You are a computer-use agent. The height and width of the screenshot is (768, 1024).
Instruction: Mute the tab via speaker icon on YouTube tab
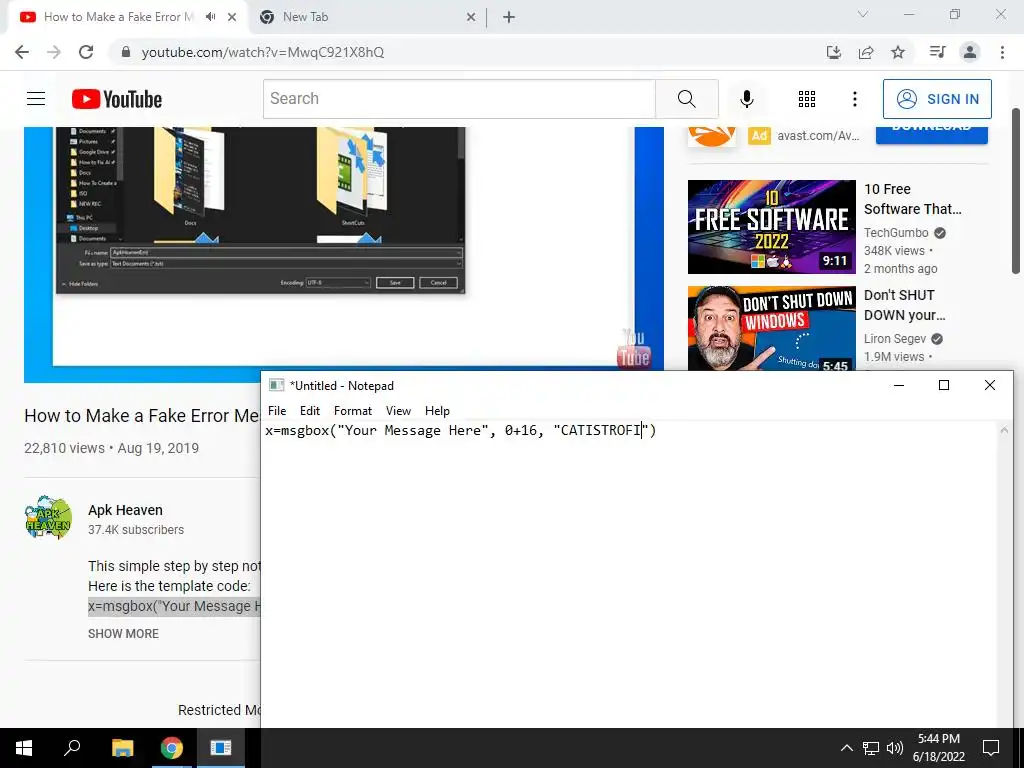coord(210,17)
